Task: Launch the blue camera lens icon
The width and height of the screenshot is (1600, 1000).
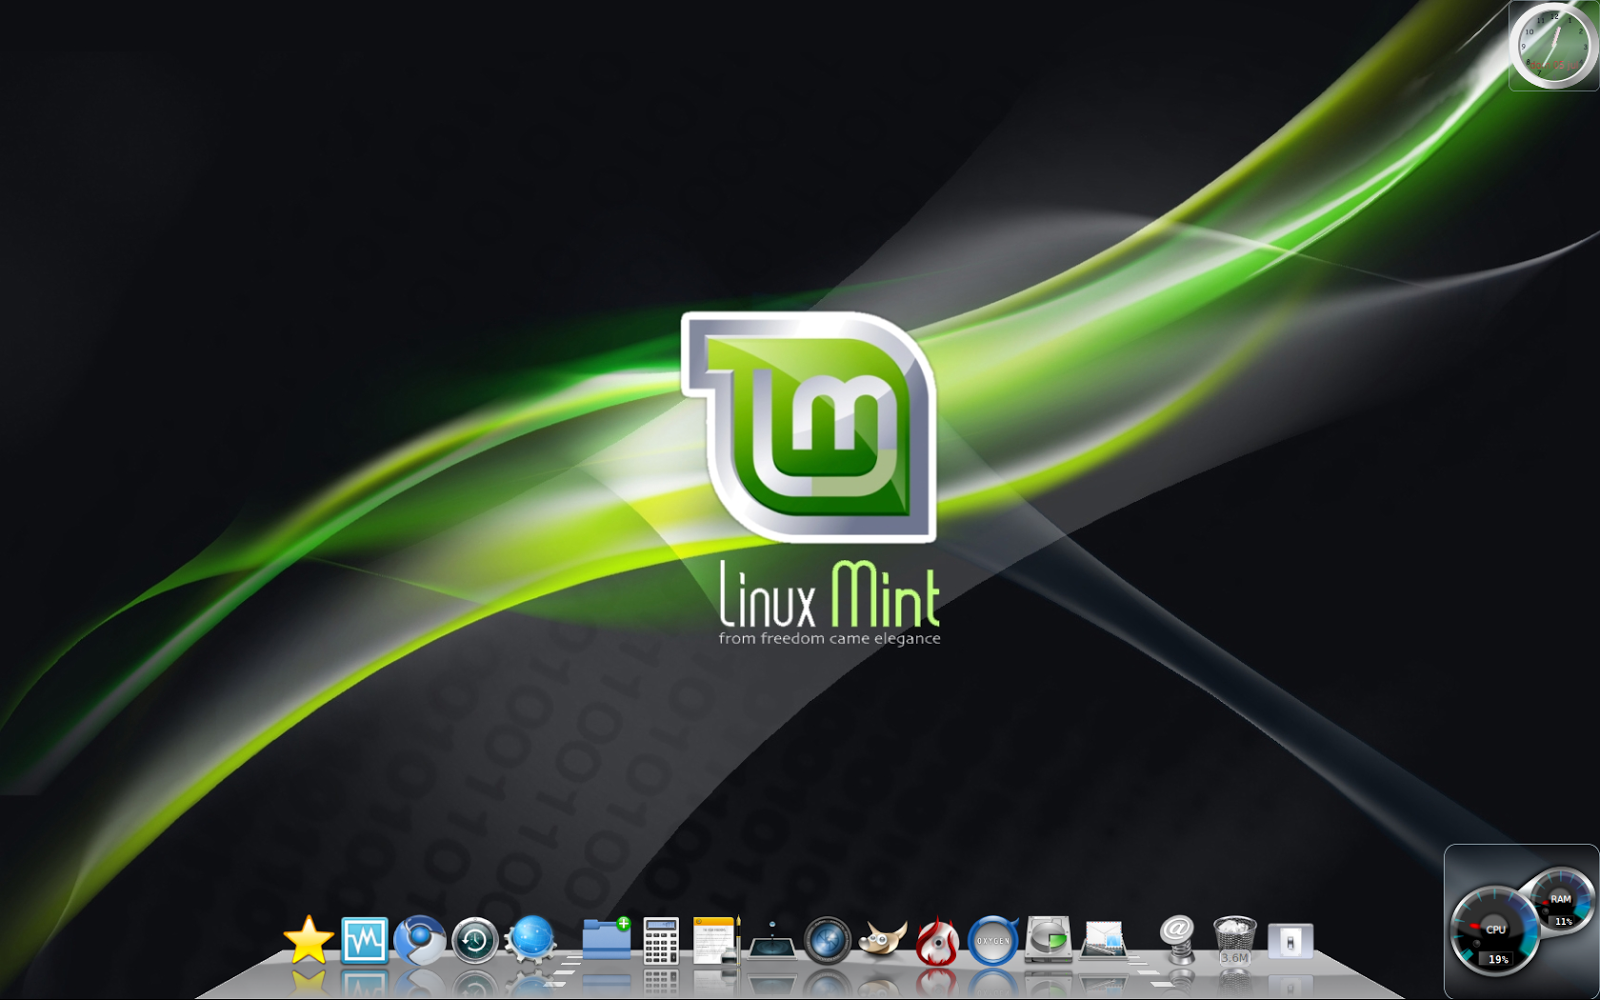Action: 827,941
